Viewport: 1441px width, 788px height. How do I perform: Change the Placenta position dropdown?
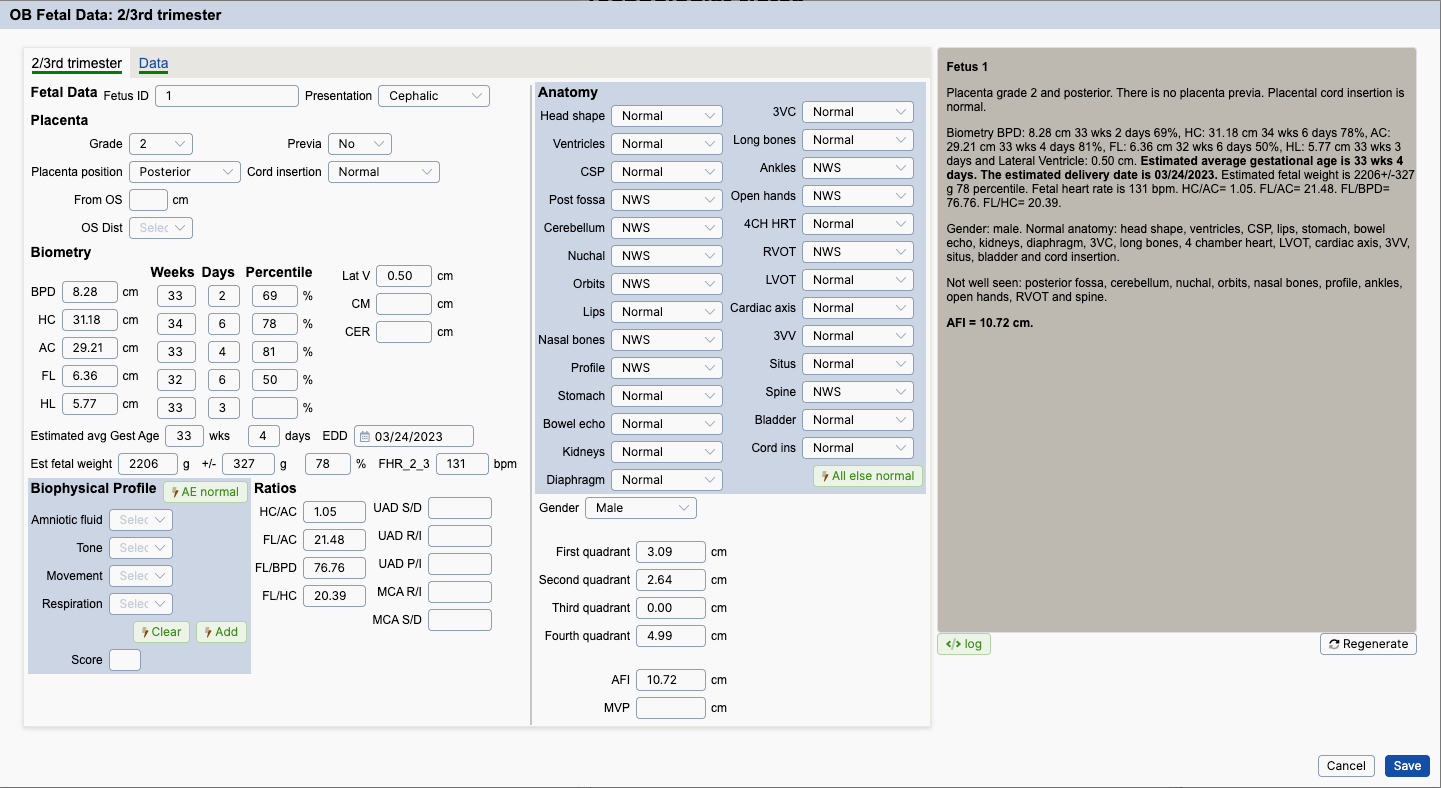[185, 172]
